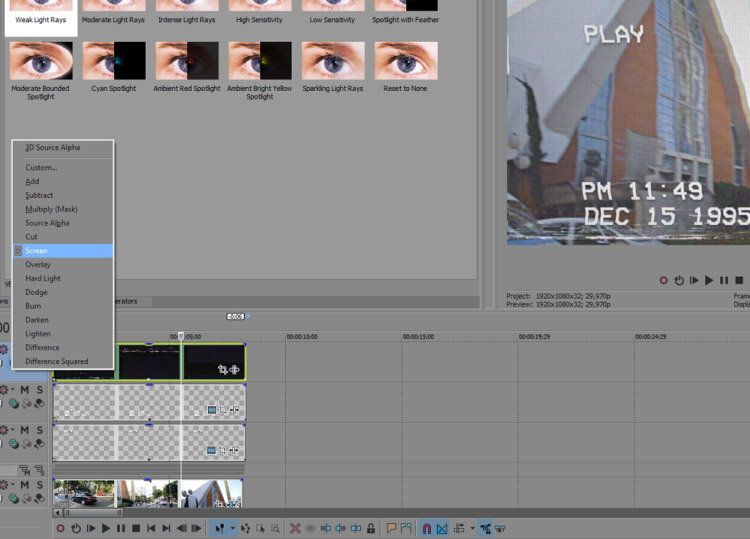Choose Multiply (Mask) compositing mode
The height and width of the screenshot is (539, 750).
point(63,209)
